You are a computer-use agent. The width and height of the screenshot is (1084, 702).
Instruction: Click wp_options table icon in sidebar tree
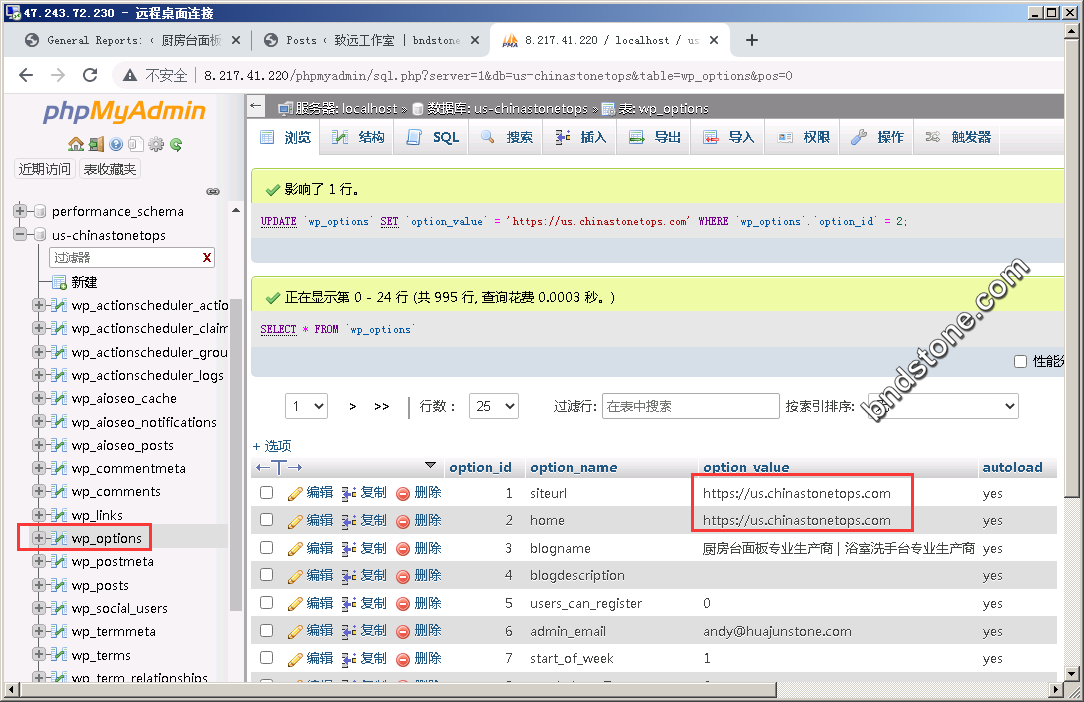pyautogui.click(x=59, y=538)
